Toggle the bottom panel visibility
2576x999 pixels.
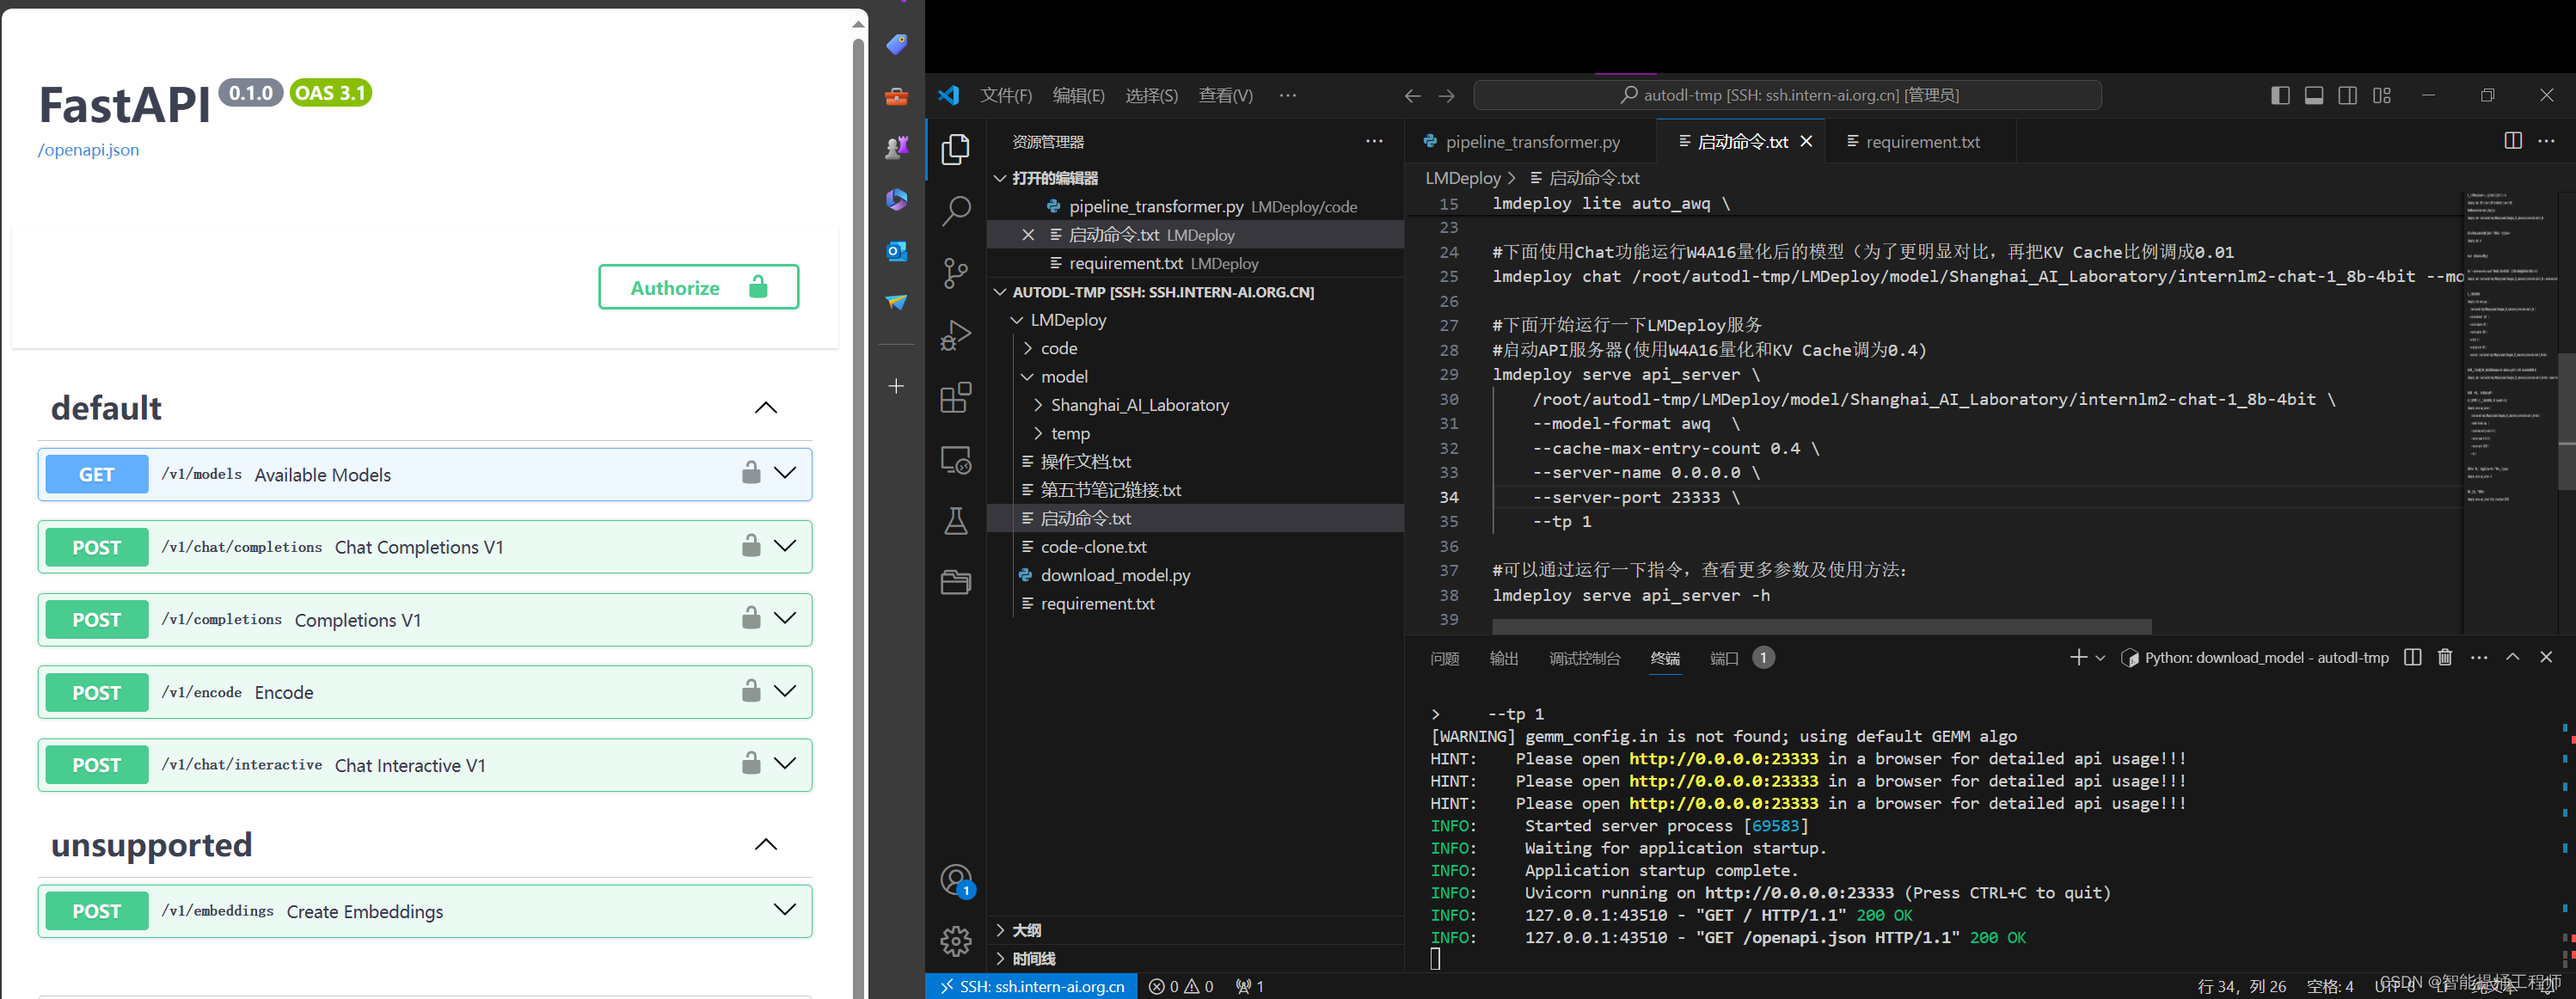click(x=2313, y=95)
